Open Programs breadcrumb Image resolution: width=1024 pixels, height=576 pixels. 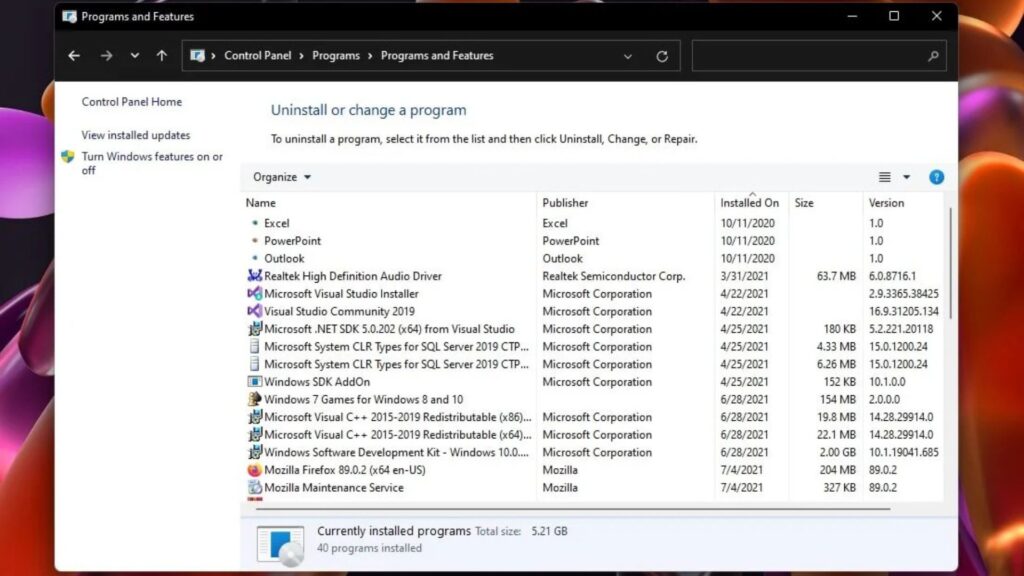[336, 56]
